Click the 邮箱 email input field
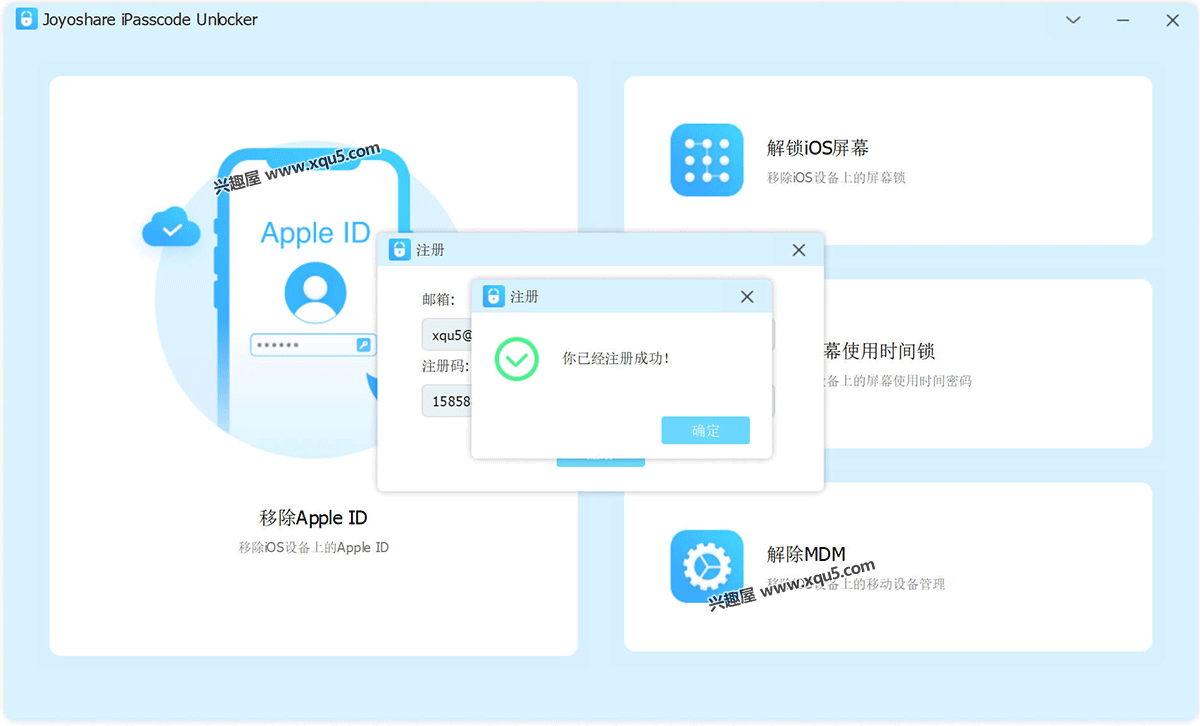 pyautogui.click(x=447, y=334)
